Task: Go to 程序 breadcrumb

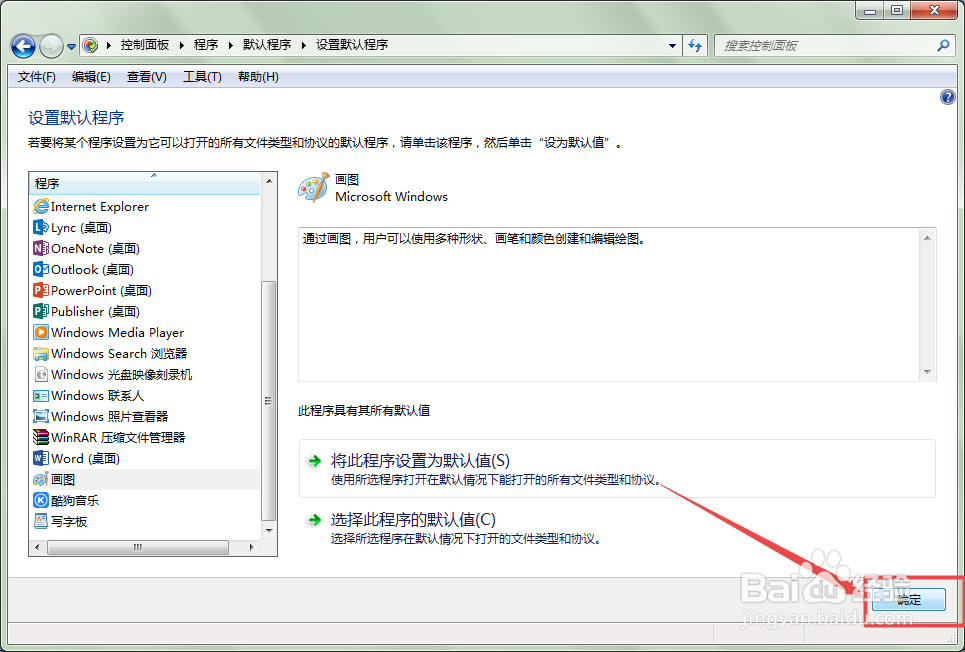Action: [206, 45]
